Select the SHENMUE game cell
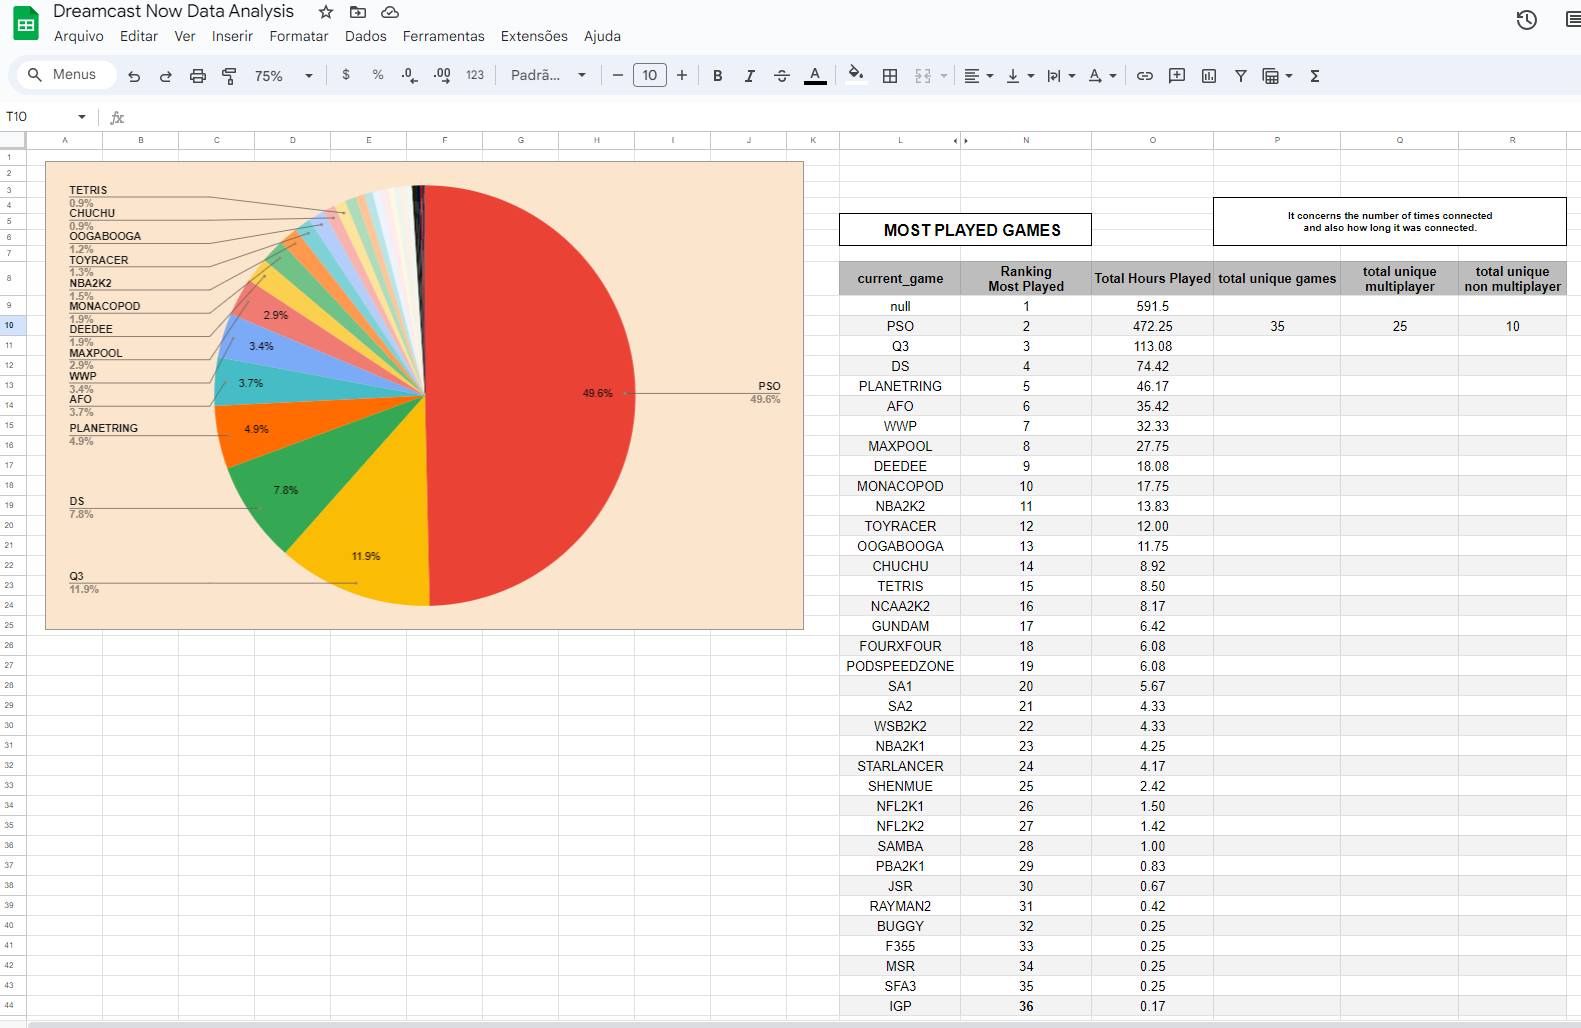 (x=900, y=786)
